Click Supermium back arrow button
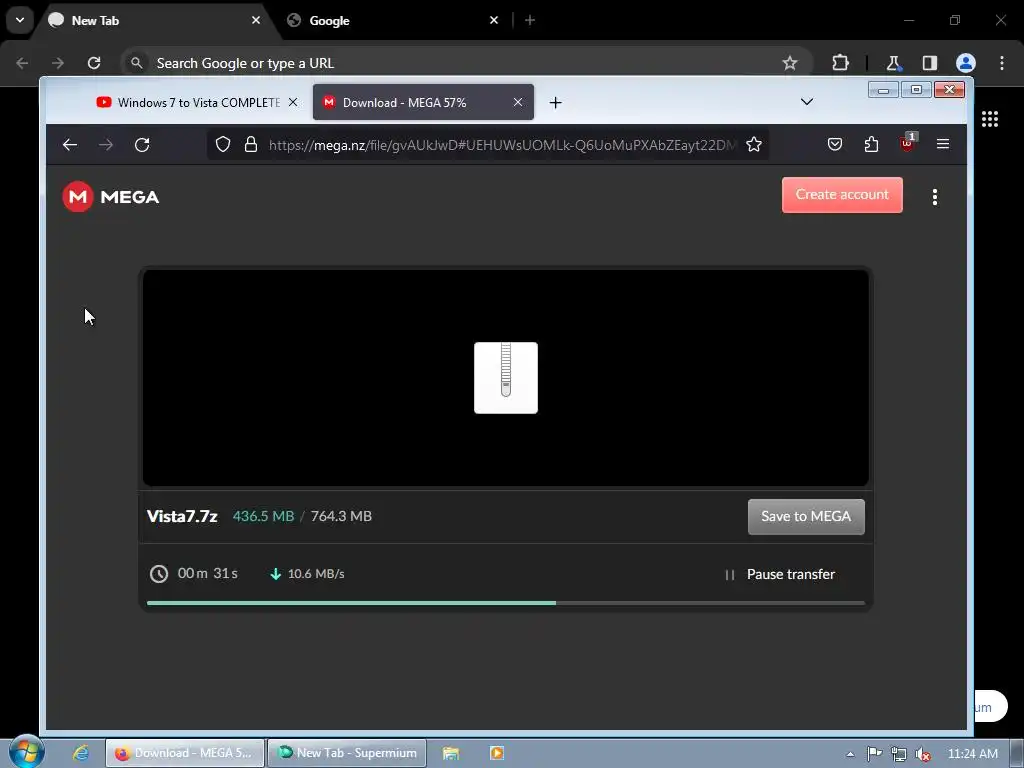This screenshot has height=768, width=1024. (22, 63)
